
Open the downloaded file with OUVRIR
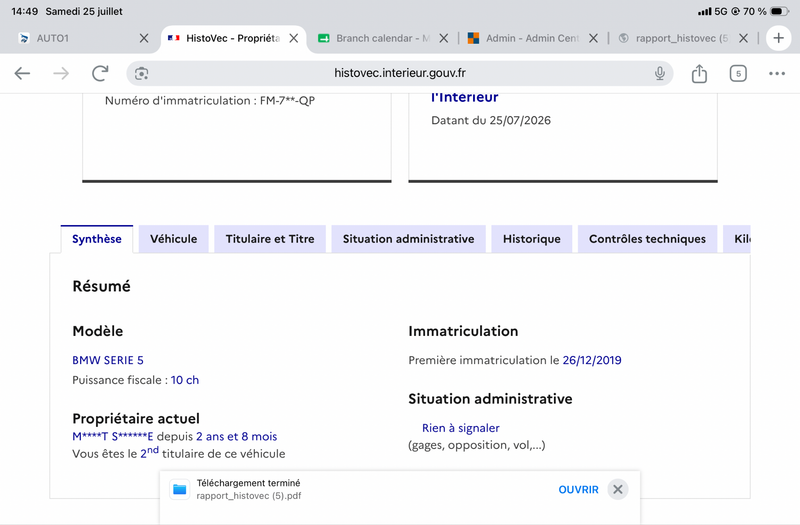[x=578, y=490]
